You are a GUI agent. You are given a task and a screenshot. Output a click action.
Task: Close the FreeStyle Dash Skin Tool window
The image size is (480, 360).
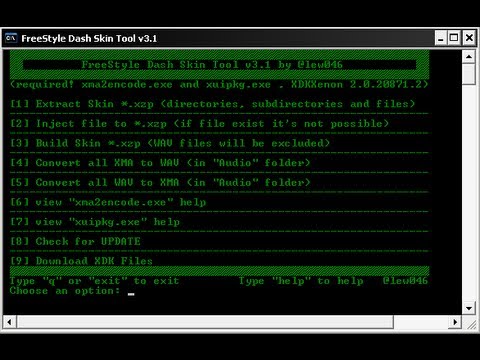coord(469,38)
